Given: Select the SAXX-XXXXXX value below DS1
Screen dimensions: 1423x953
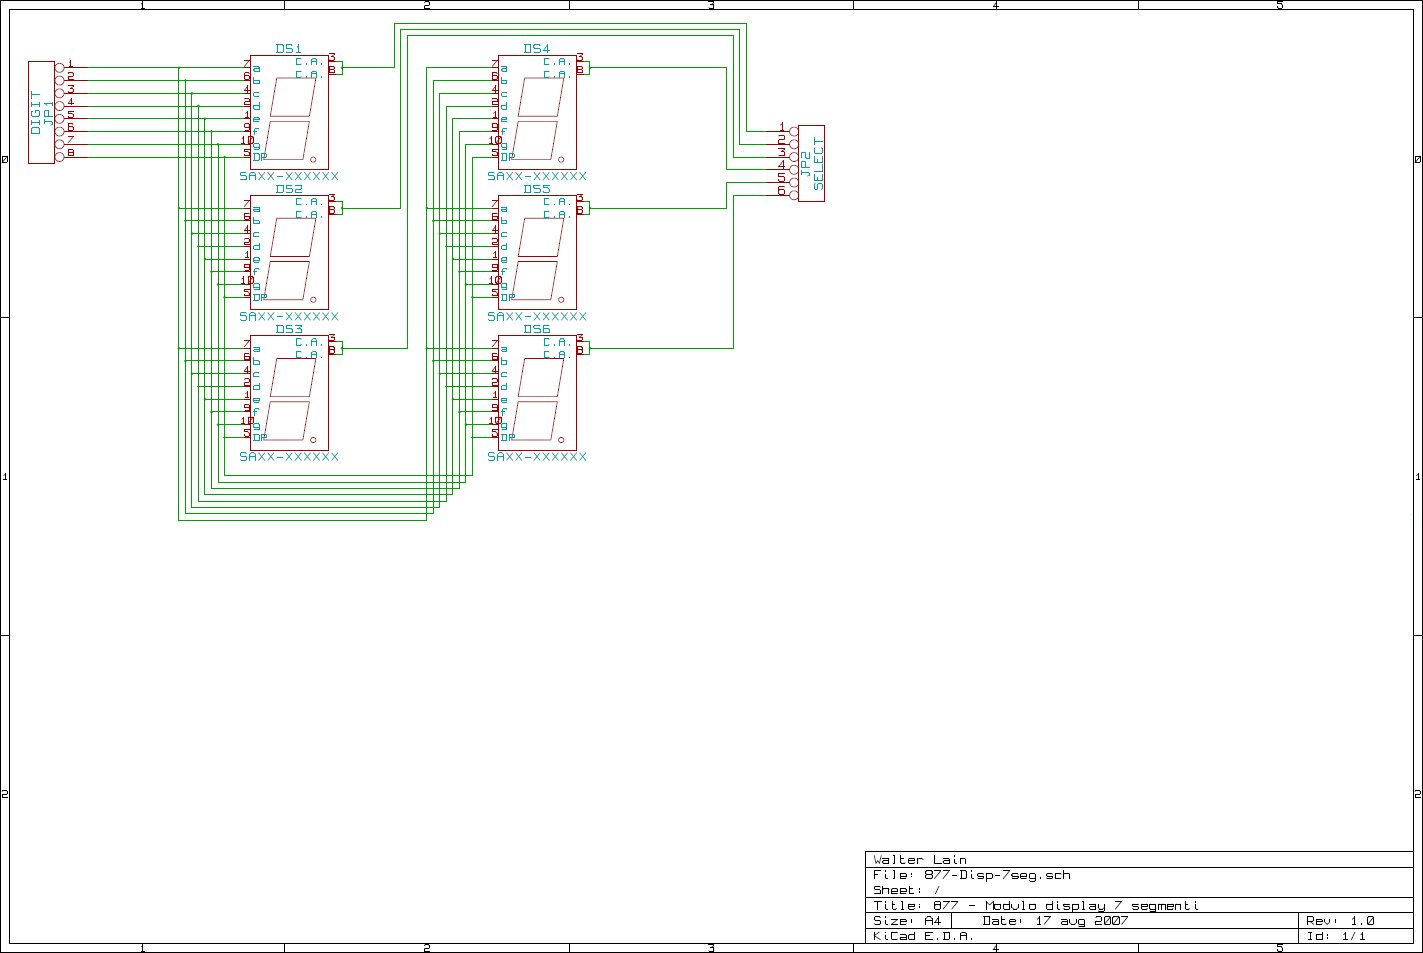Looking at the screenshot, I should [x=289, y=176].
